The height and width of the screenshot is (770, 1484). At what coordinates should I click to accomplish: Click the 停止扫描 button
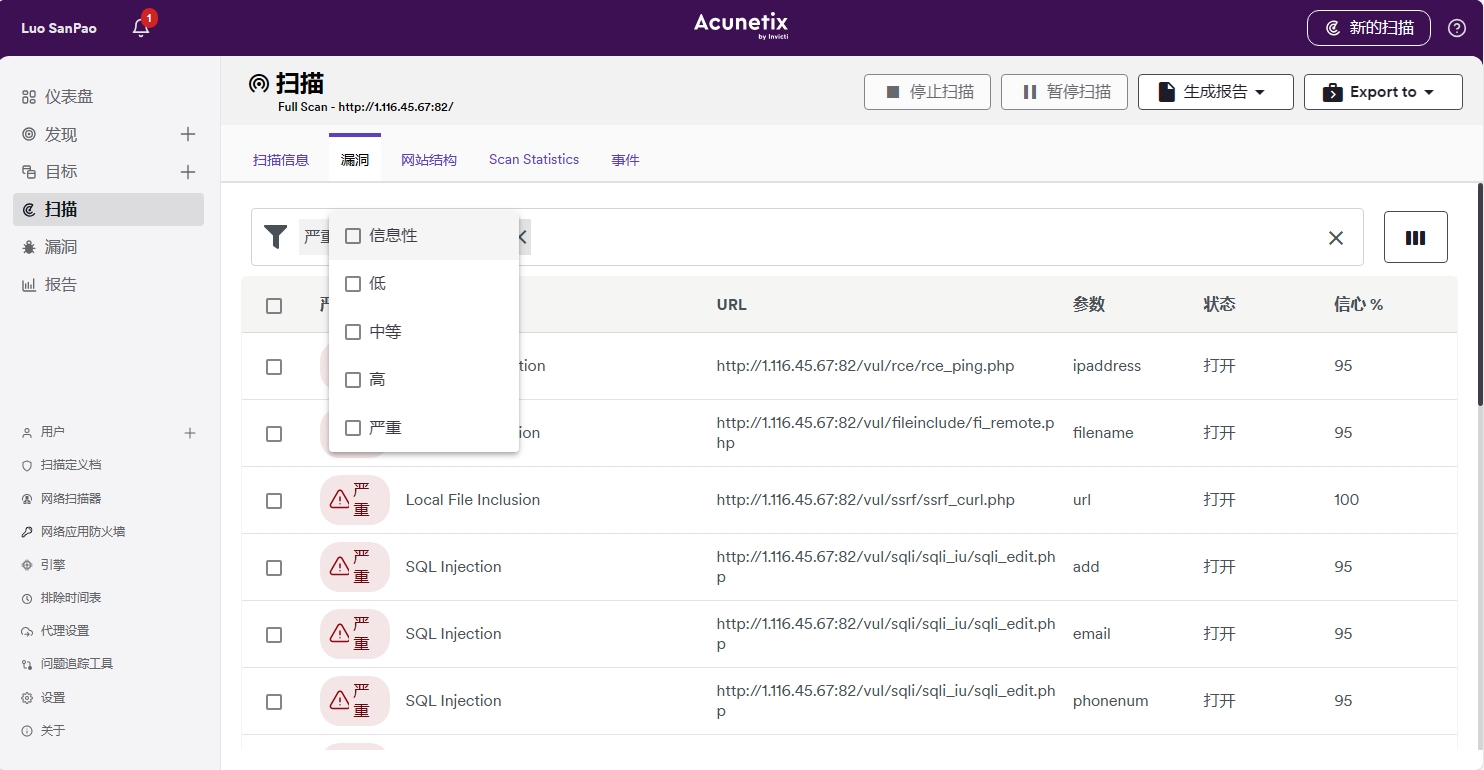coord(928,92)
